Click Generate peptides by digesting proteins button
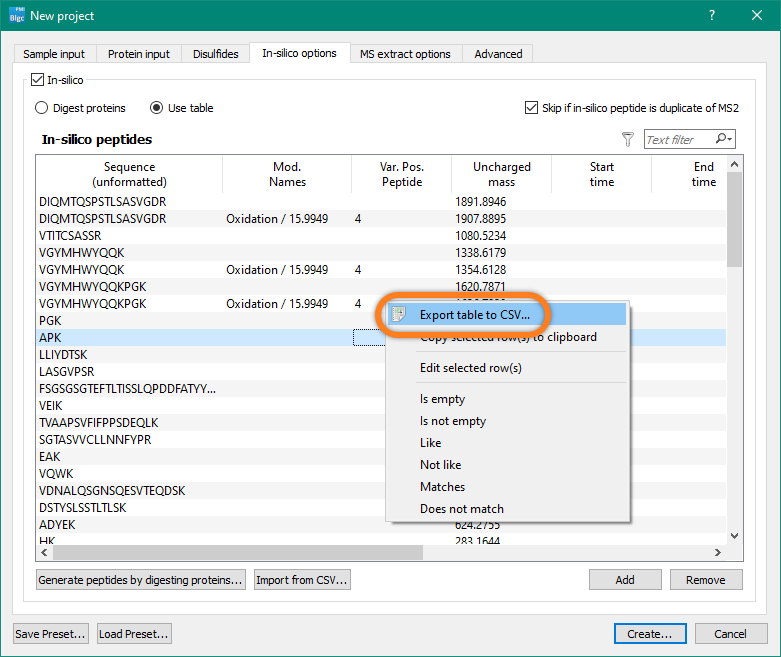The width and height of the screenshot is (781, 657). (x=141, y=580)
